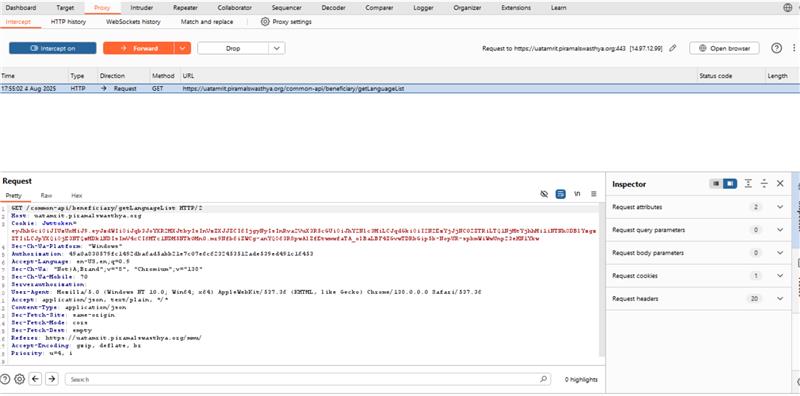Viewport: 800px width, 396px height.
Task: Open the Learn tab
Action: 559,8
